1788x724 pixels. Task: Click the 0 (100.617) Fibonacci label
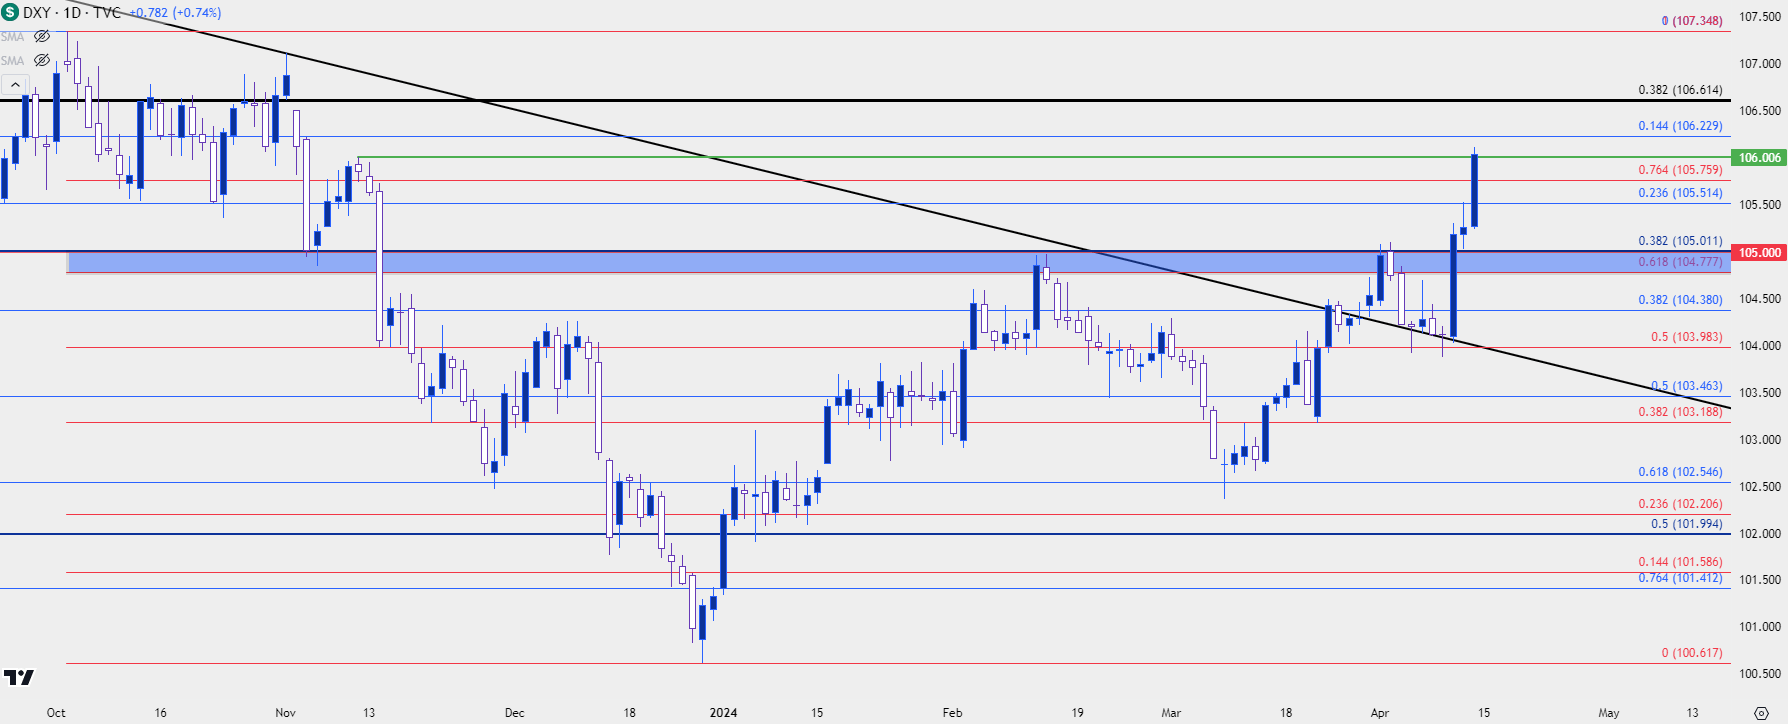[1692, 653]
